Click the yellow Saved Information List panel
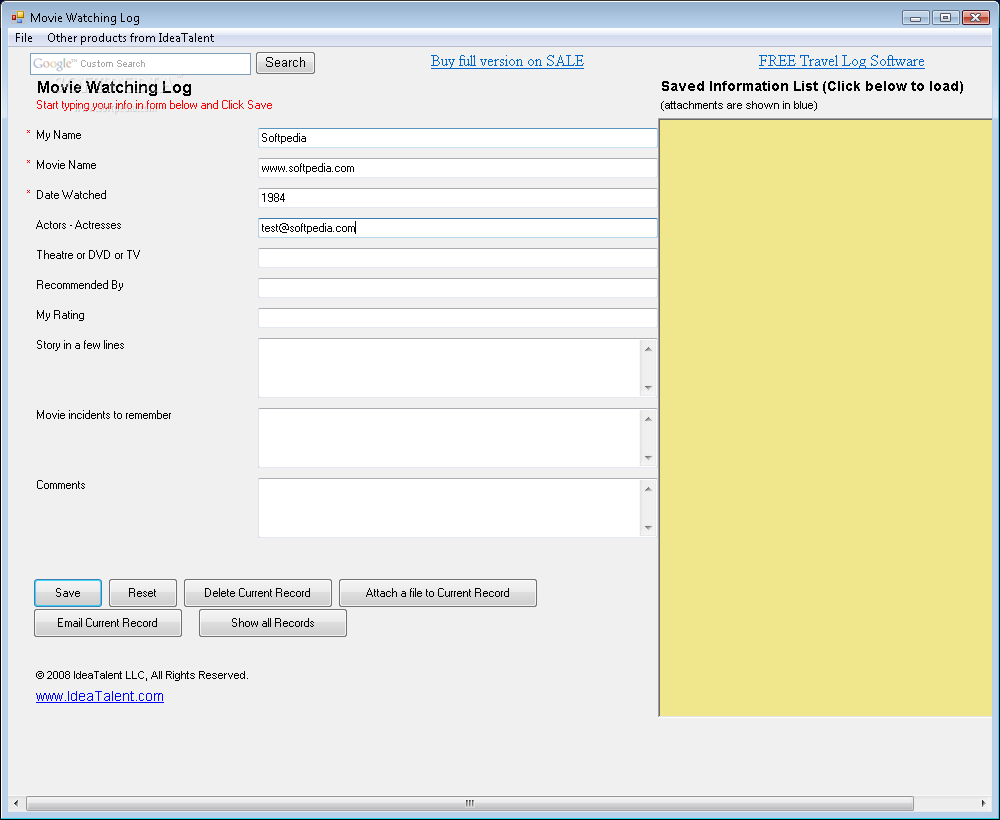Screen dimensions: 1000x820 (826, 418)
